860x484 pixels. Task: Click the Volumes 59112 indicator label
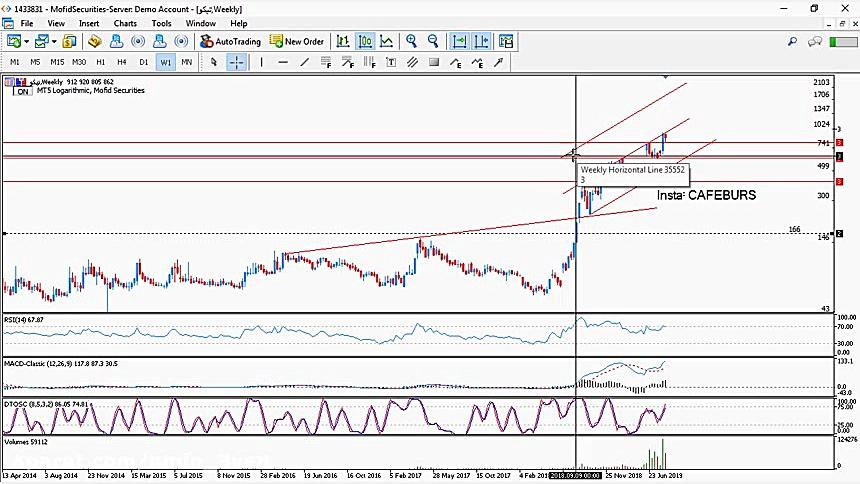tap(26, 442)
